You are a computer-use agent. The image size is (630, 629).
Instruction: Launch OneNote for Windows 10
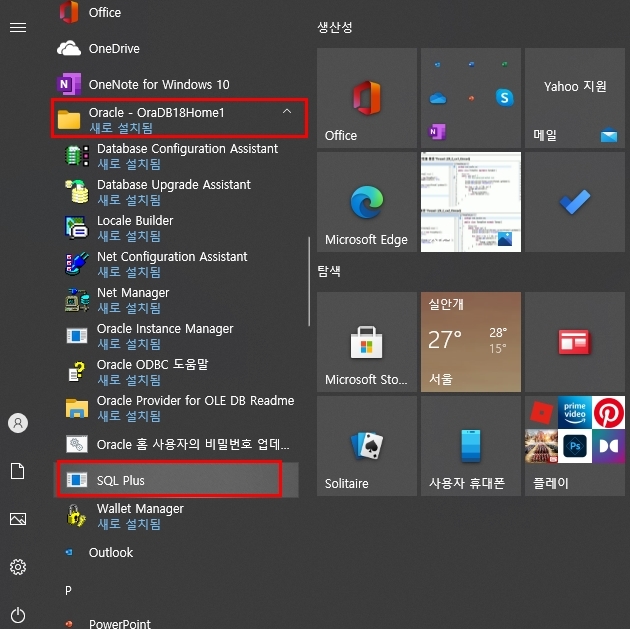point(176,84)
